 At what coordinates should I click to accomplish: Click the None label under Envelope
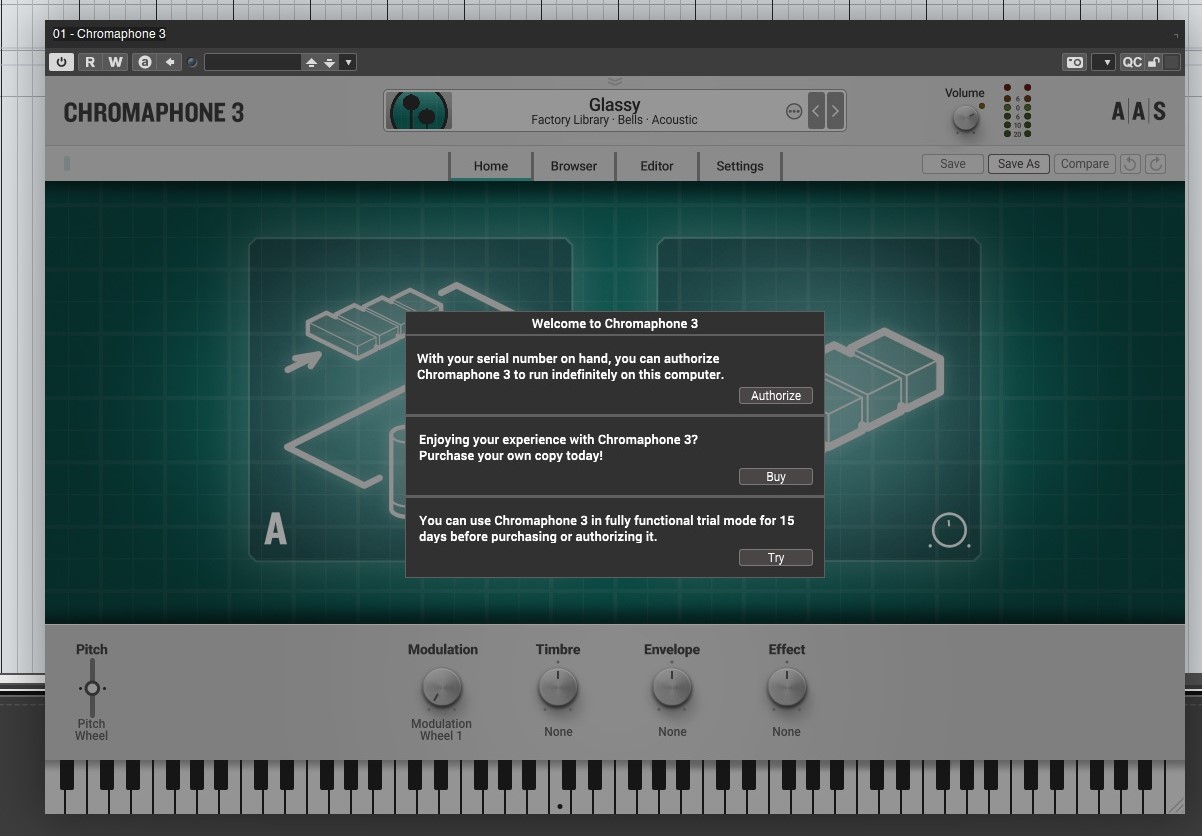click(672, 732)
